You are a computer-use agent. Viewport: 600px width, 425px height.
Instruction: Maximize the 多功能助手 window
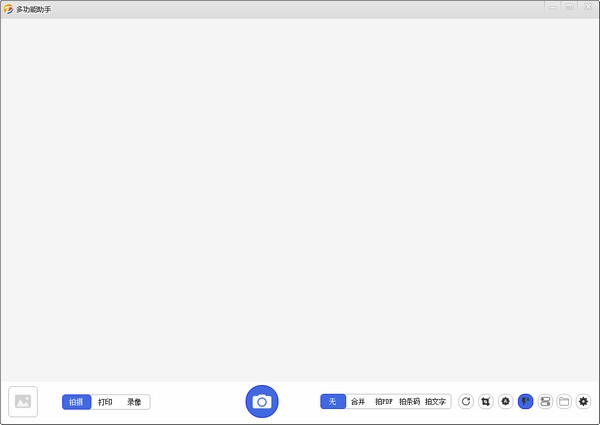tap(570, 7)
